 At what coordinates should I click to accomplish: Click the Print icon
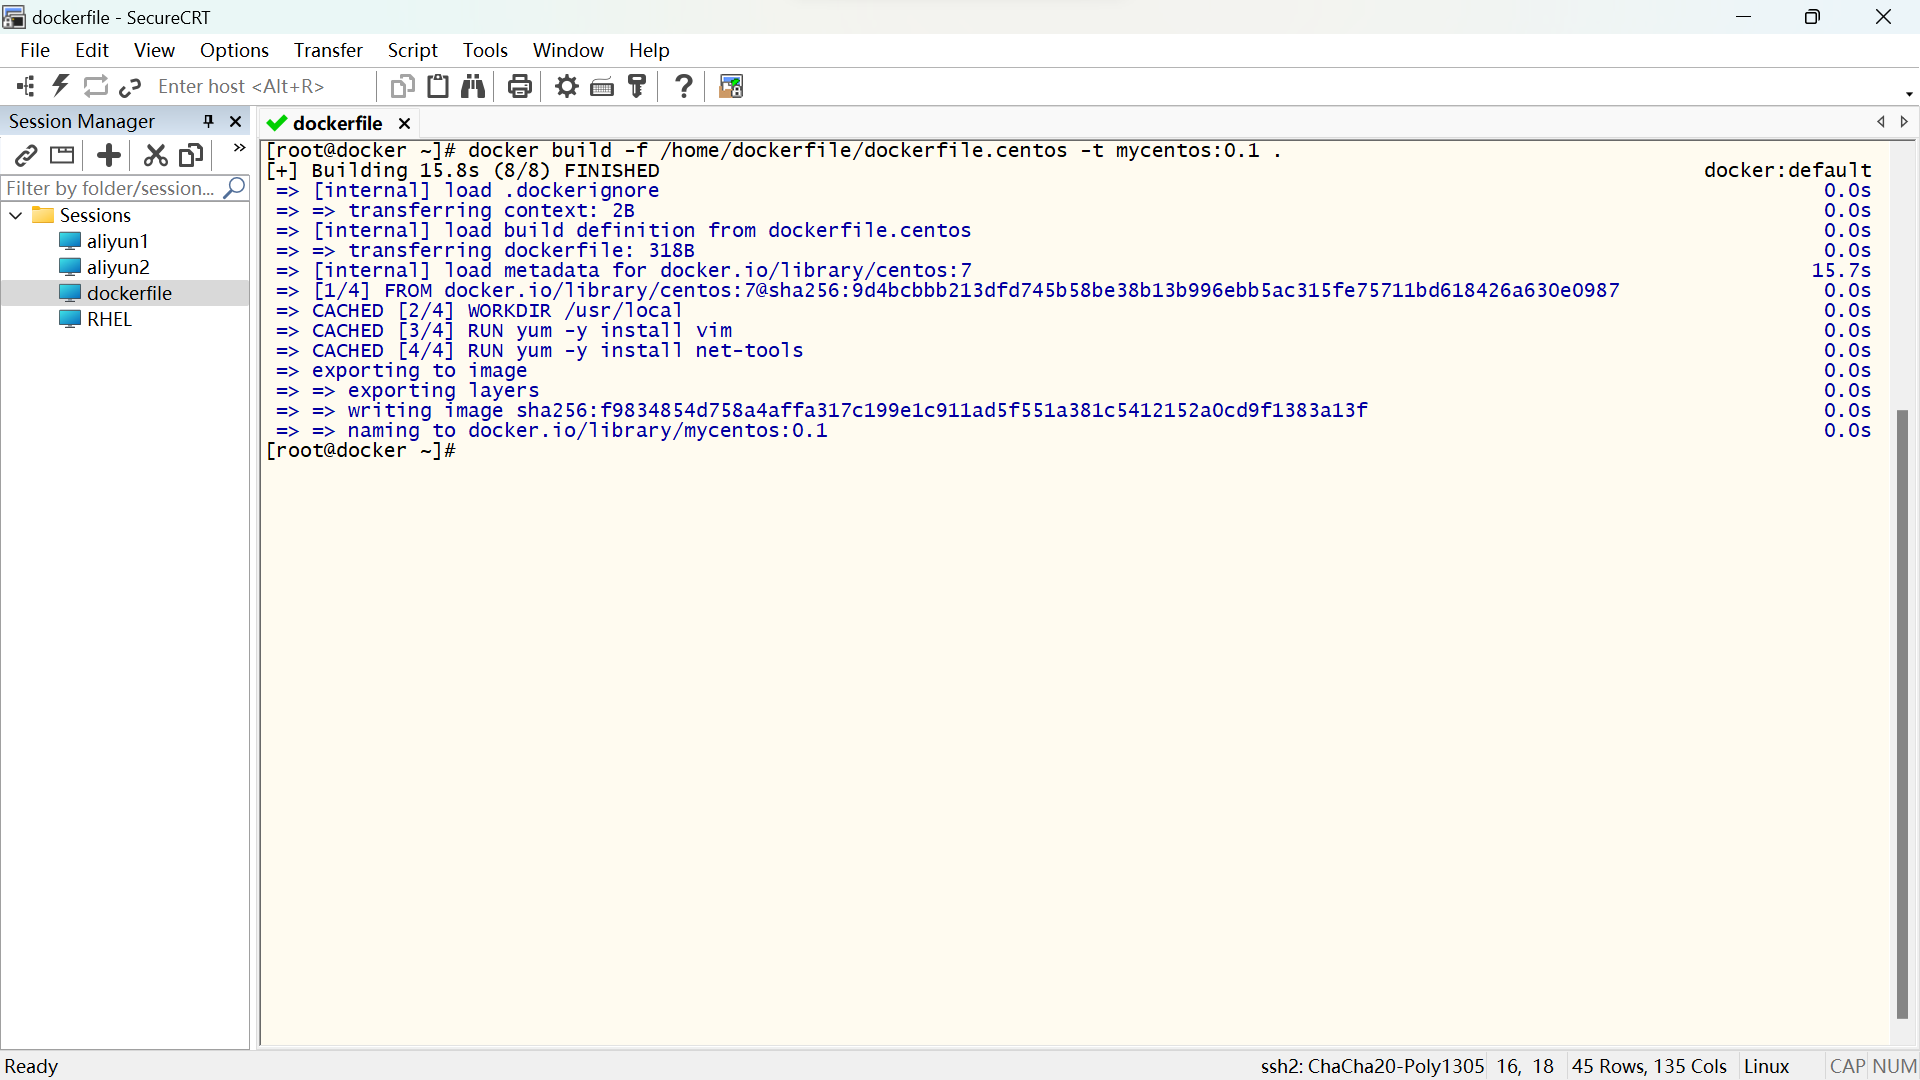[519, 86]
